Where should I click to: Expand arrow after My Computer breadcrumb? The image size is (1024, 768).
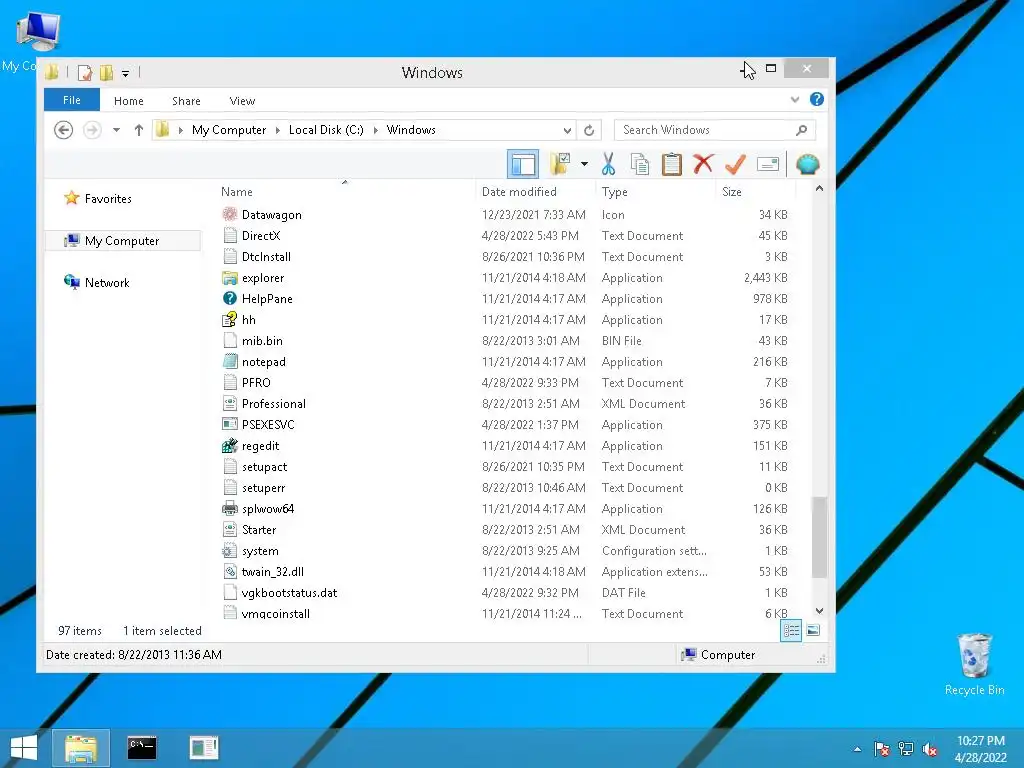tap(278, 130)
